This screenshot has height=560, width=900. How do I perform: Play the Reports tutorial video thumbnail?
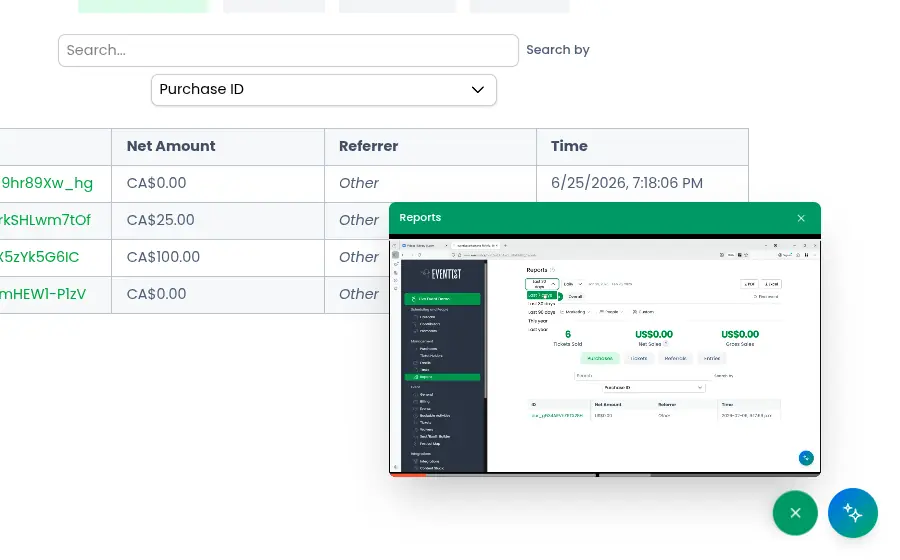coord(605,356)
